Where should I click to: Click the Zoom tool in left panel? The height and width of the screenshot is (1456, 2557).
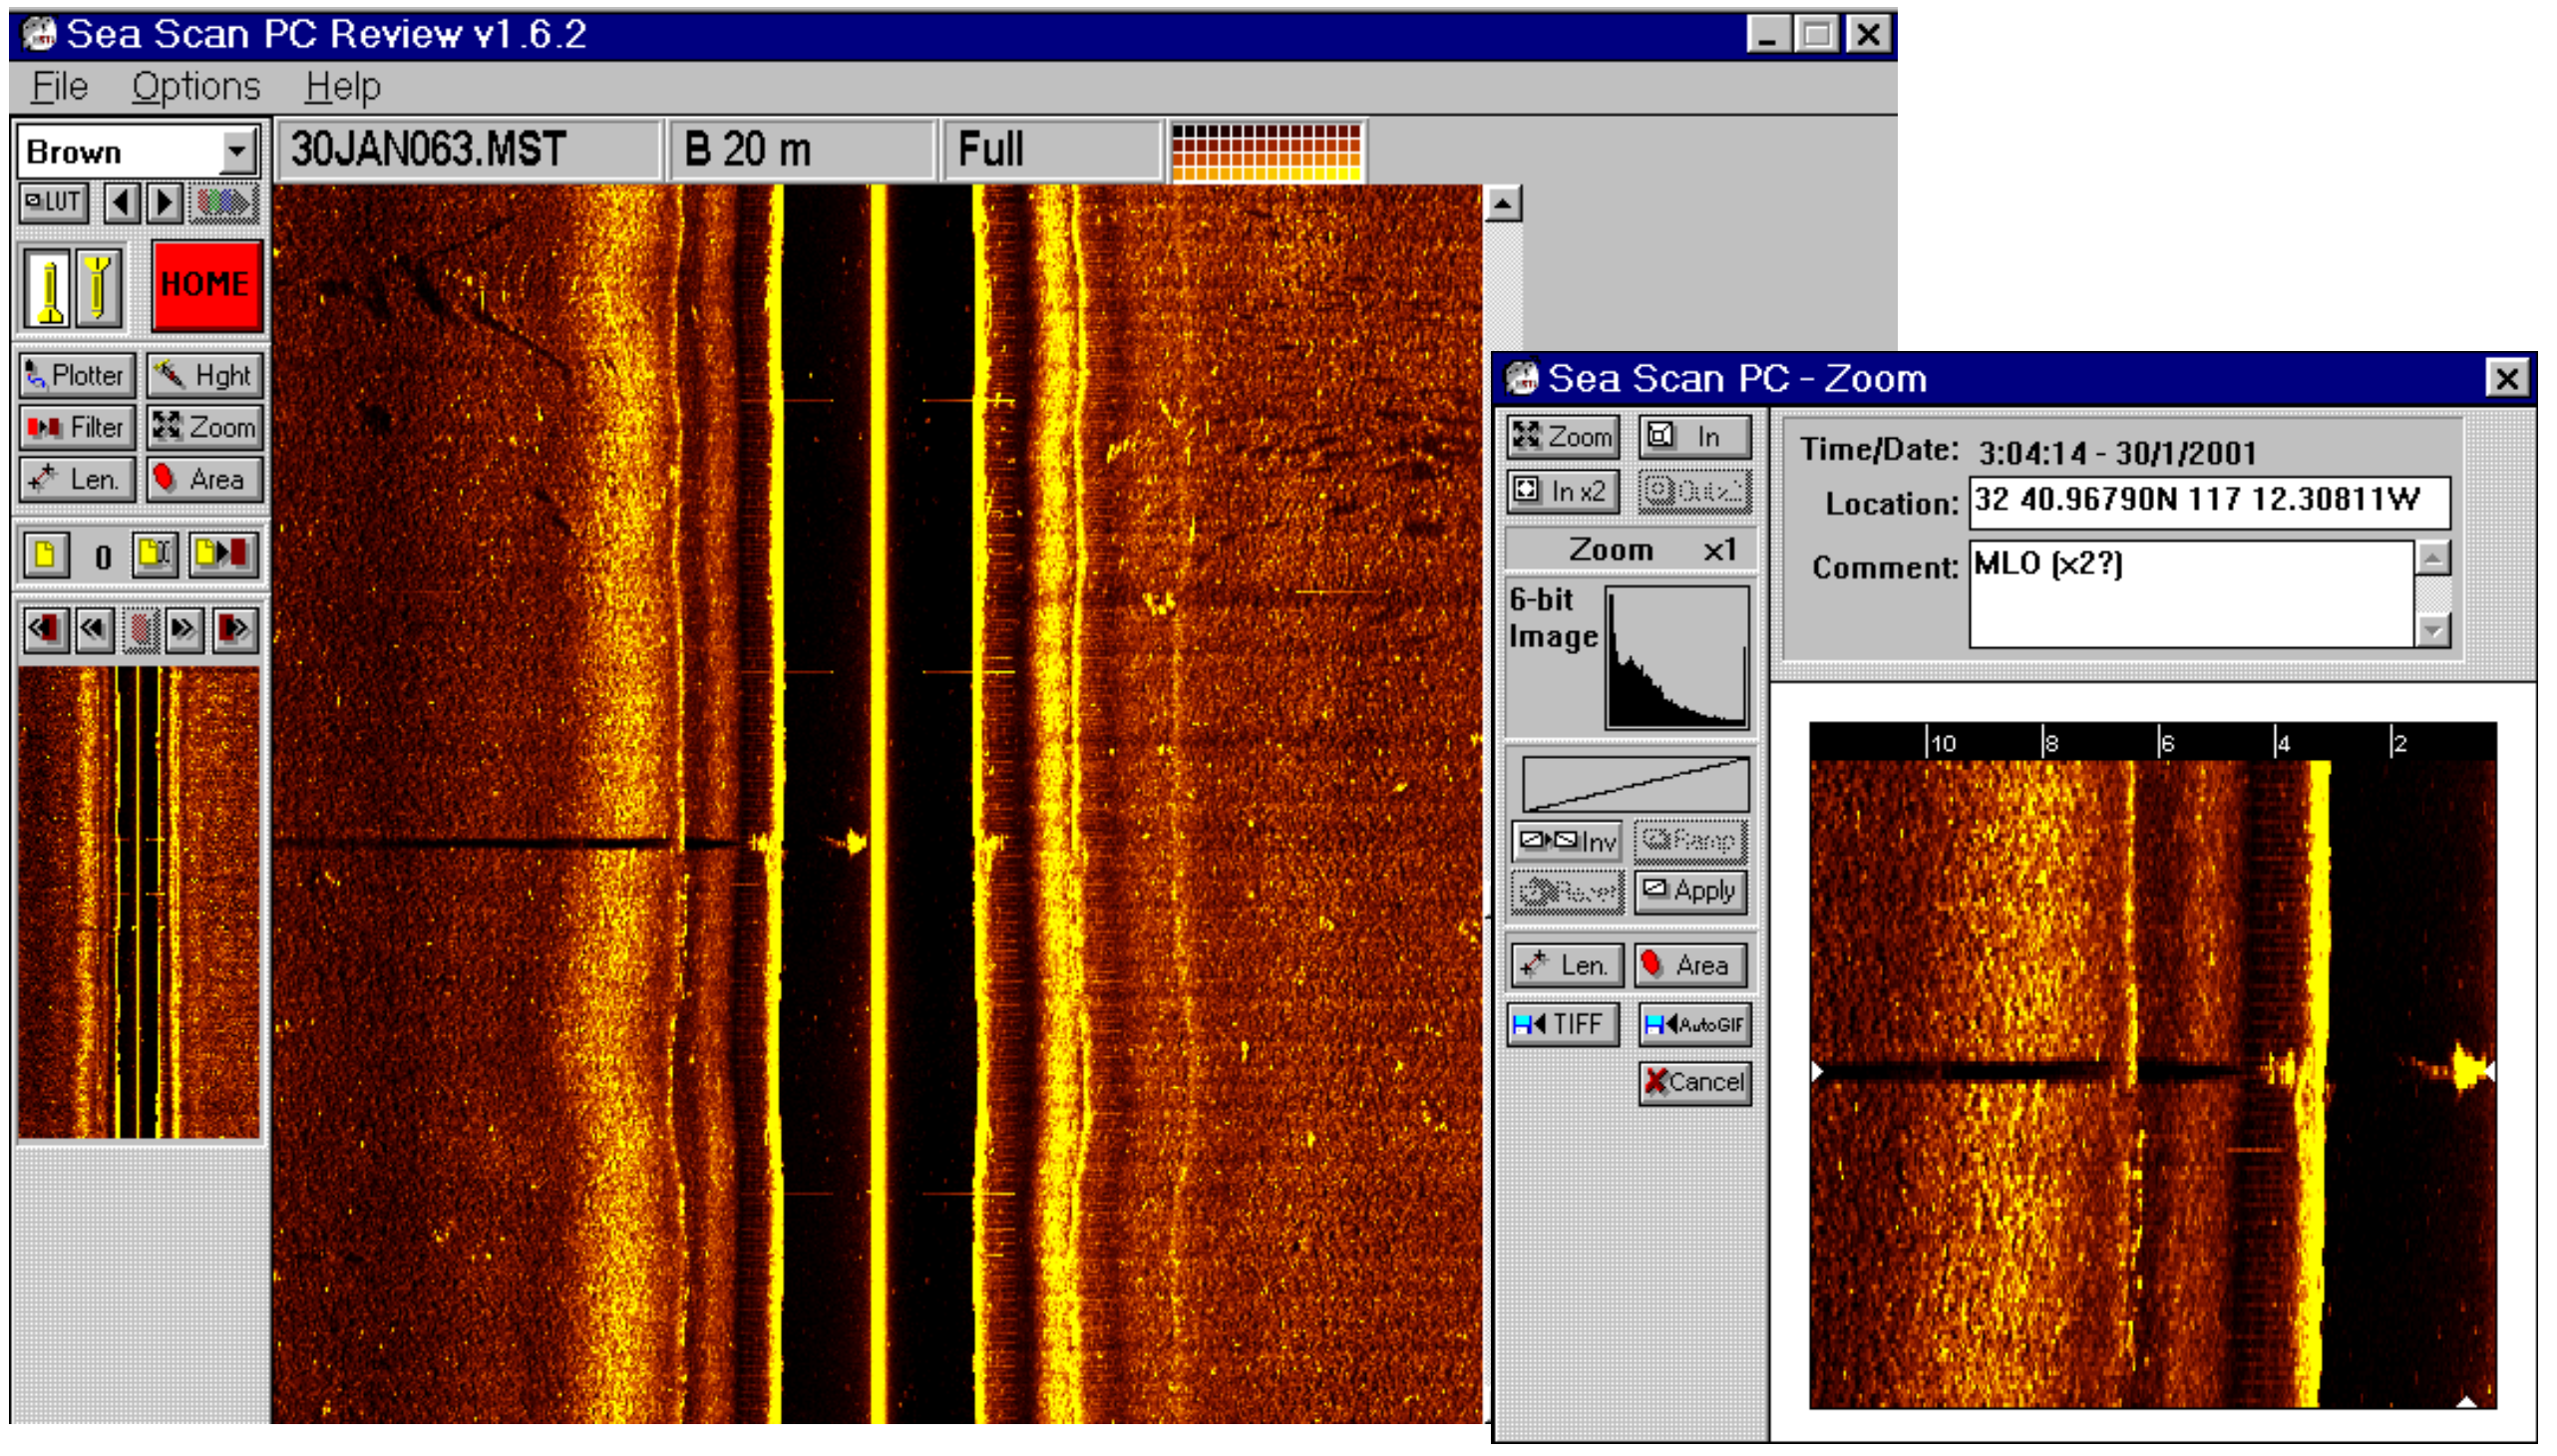[205, 427]
